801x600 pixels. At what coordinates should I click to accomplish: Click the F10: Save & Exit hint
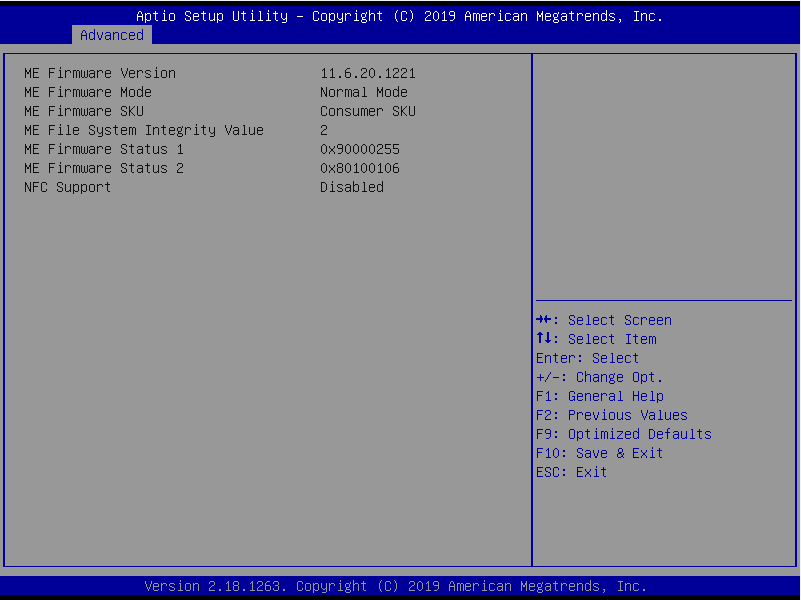pyautogui.click(x=600, y=453)
